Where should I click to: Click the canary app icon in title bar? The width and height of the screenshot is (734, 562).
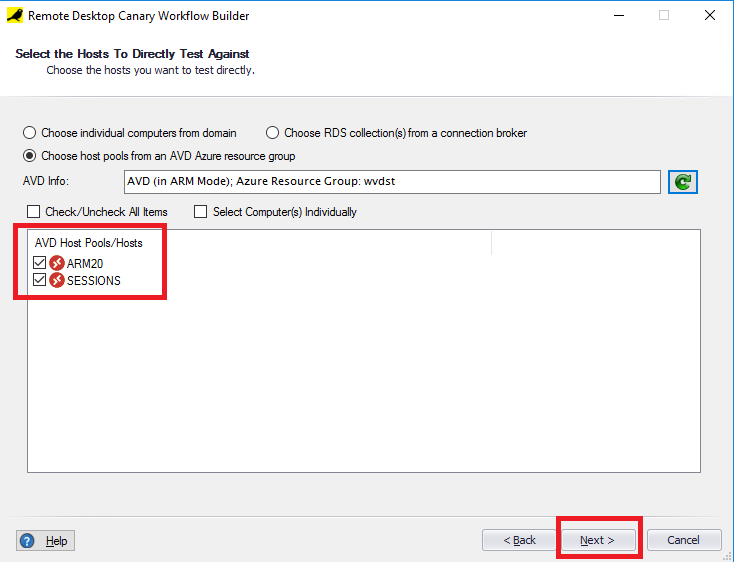click(15, 15)
